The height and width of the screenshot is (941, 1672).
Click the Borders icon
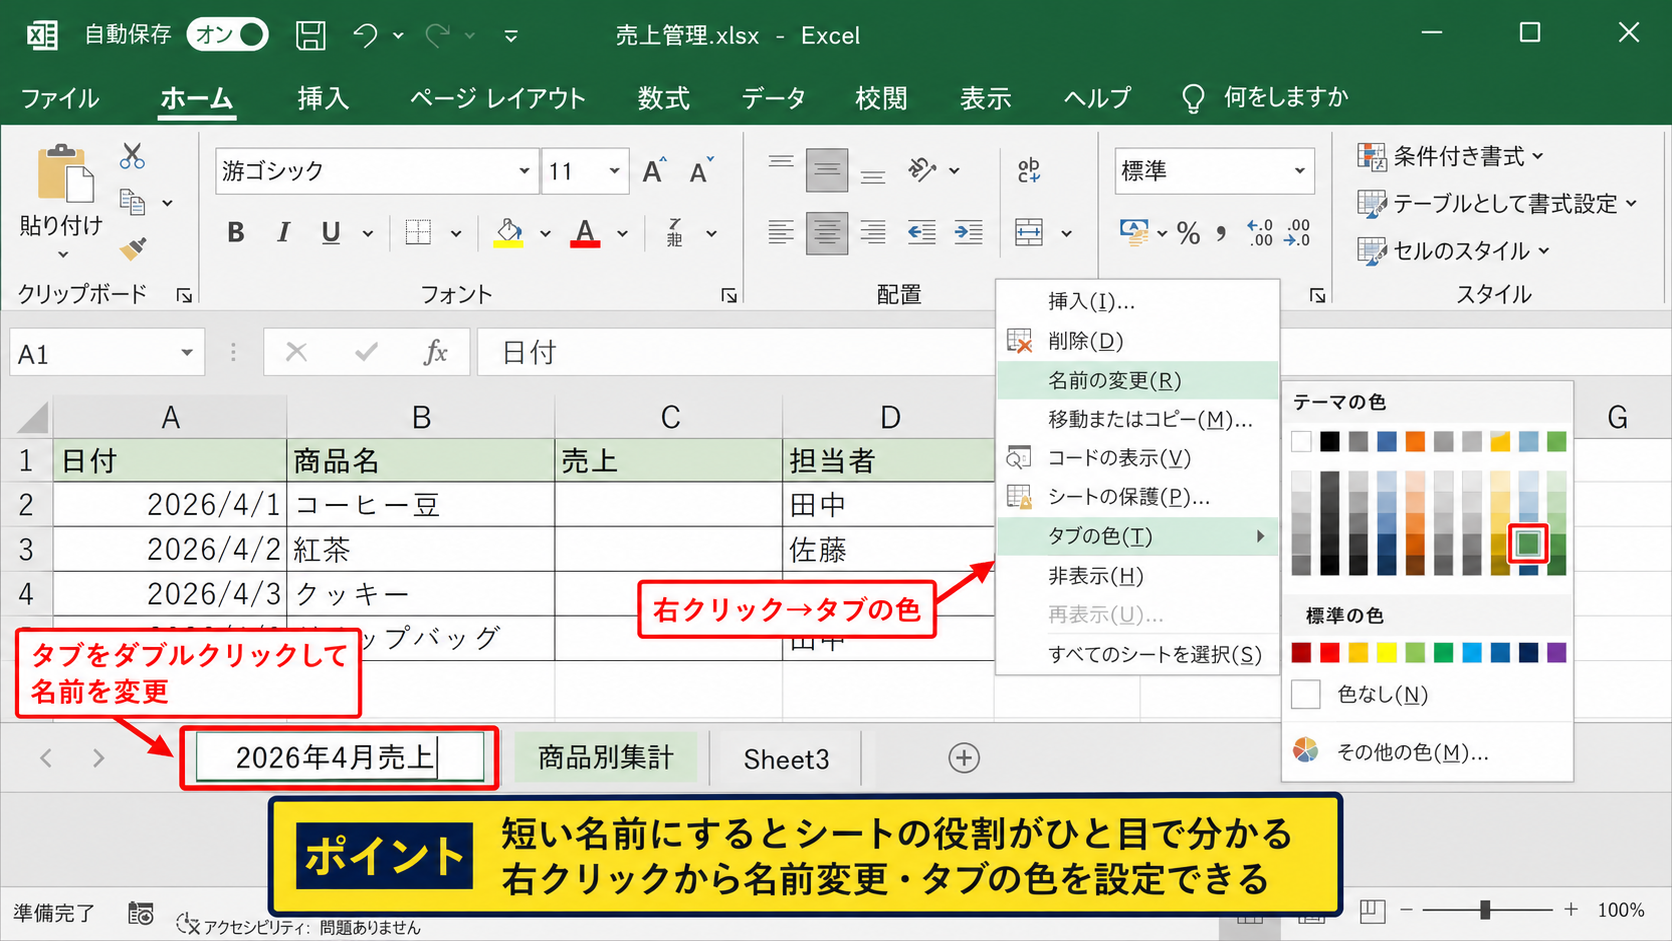point(418,233)
